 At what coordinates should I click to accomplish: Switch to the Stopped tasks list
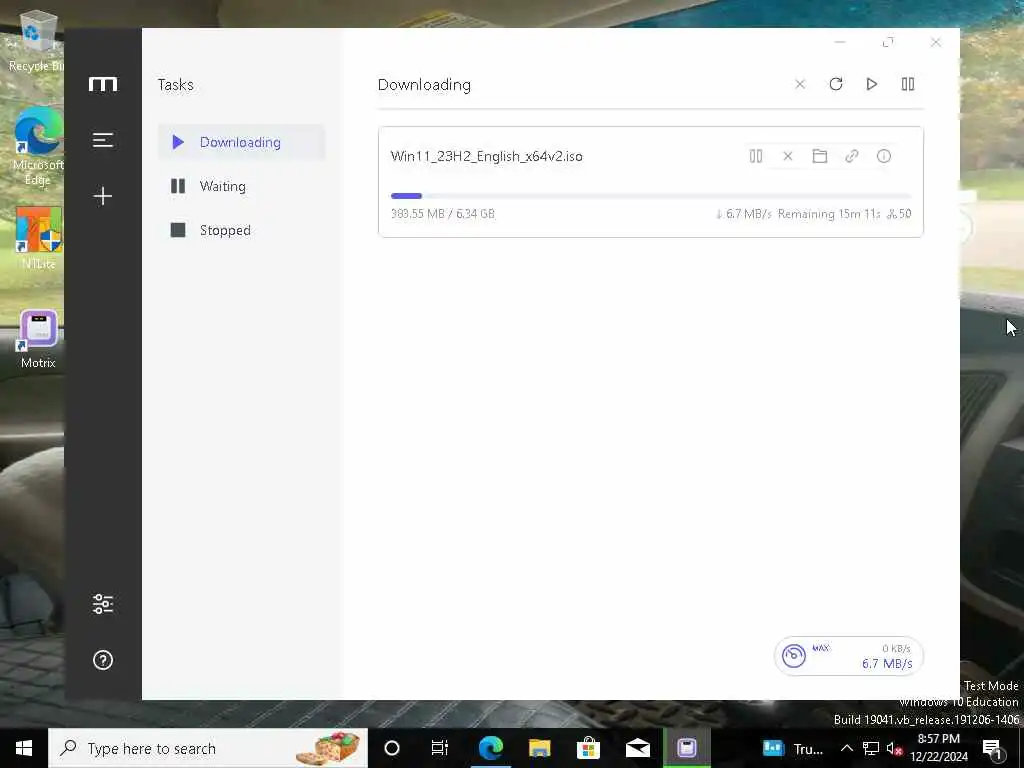[x=241, y=230]
